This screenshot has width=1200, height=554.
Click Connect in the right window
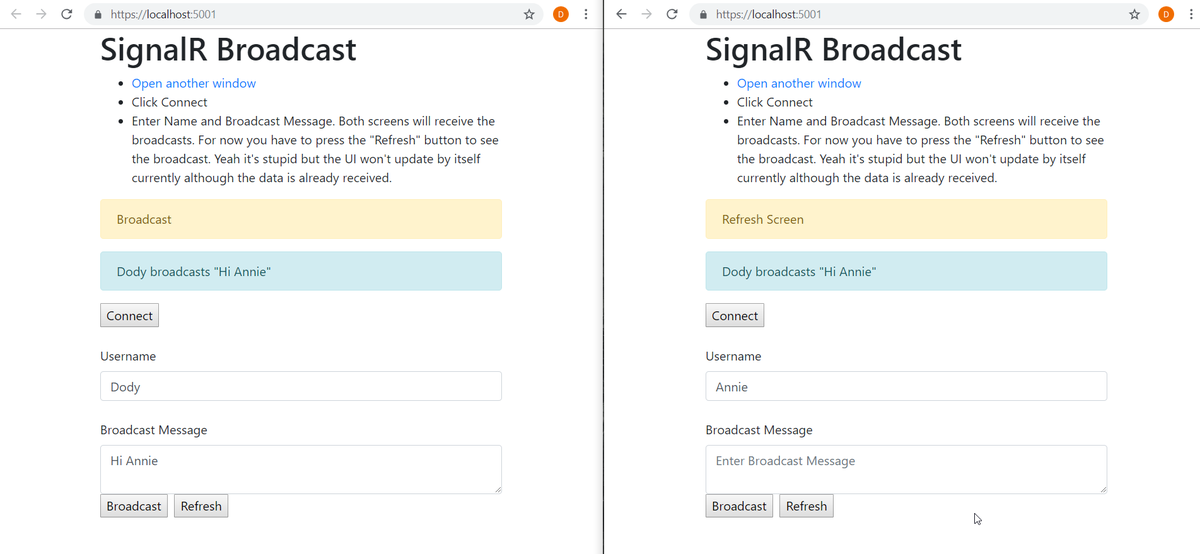click(x=734, y=316)
